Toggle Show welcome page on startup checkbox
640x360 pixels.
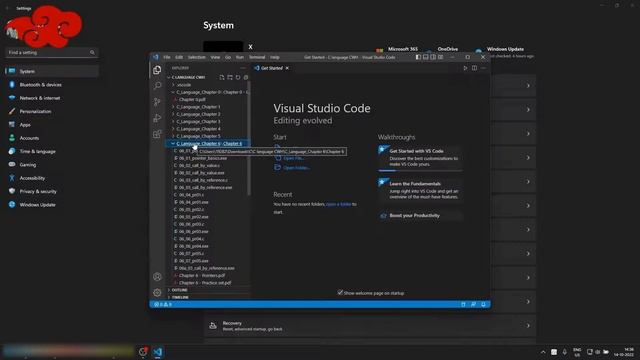(x=340, y=292)
